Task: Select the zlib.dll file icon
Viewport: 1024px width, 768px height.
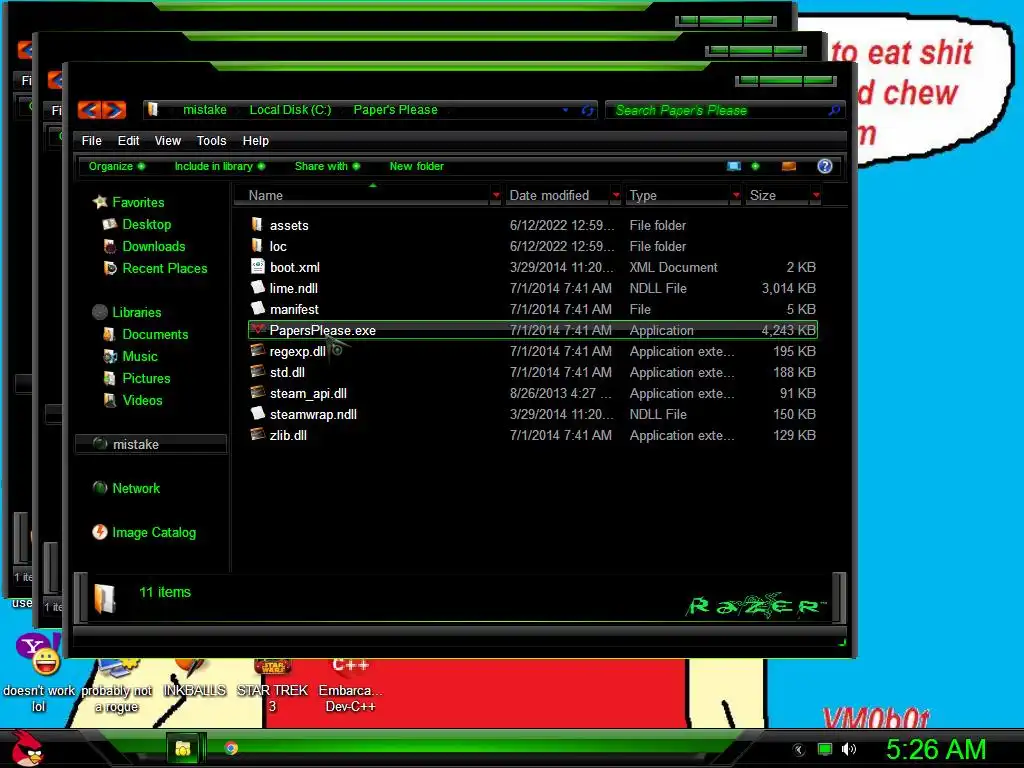Action: click(x=258, y=434)
